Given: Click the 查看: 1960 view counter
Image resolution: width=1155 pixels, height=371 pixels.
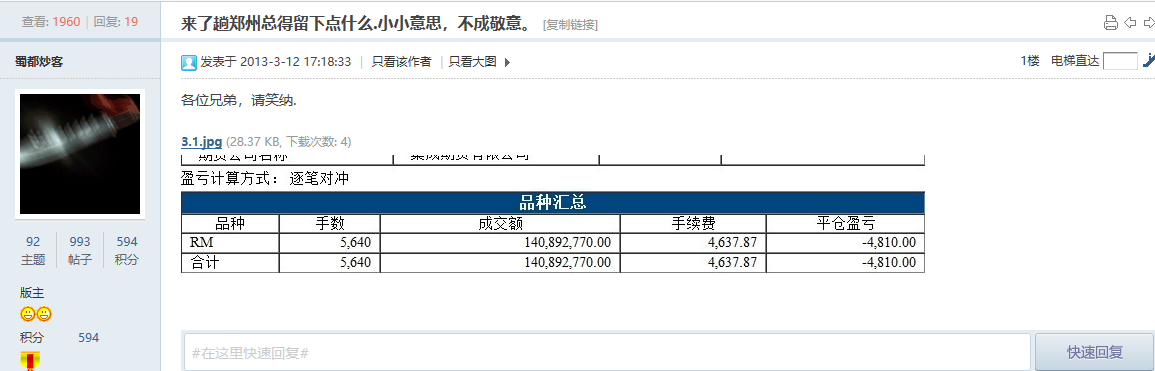Looking at the screenshot, I should click(x=51, y=22).
